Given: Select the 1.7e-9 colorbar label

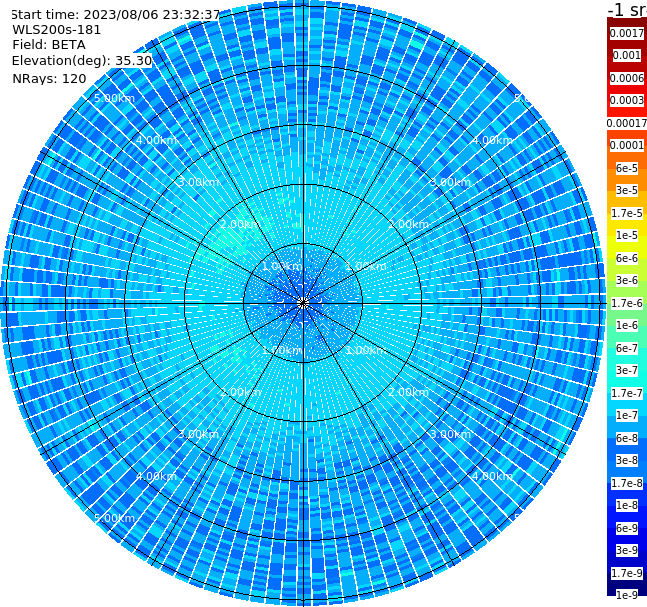Looking at the screenshot, I should 627,573.
